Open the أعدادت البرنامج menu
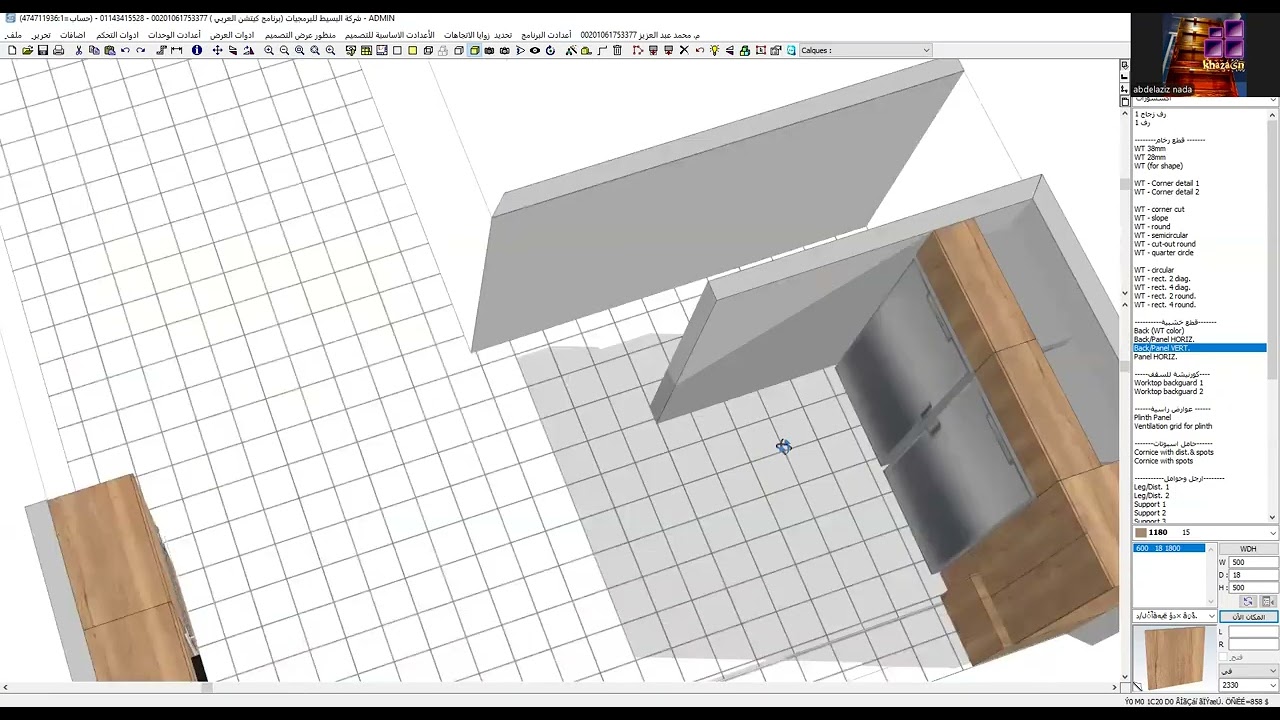 546,35
